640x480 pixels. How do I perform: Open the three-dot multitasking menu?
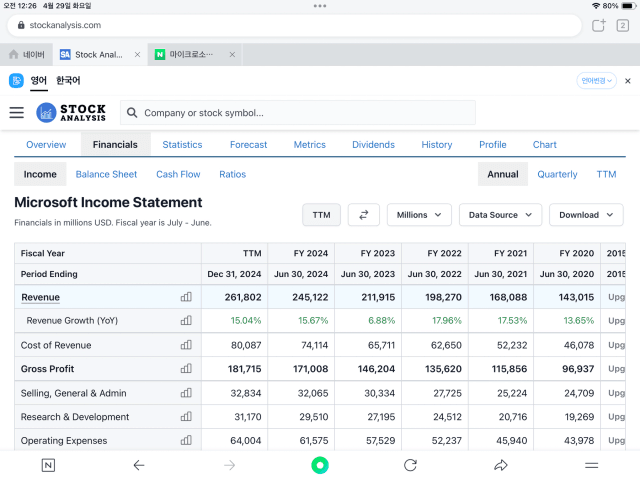tap(320, 6)
